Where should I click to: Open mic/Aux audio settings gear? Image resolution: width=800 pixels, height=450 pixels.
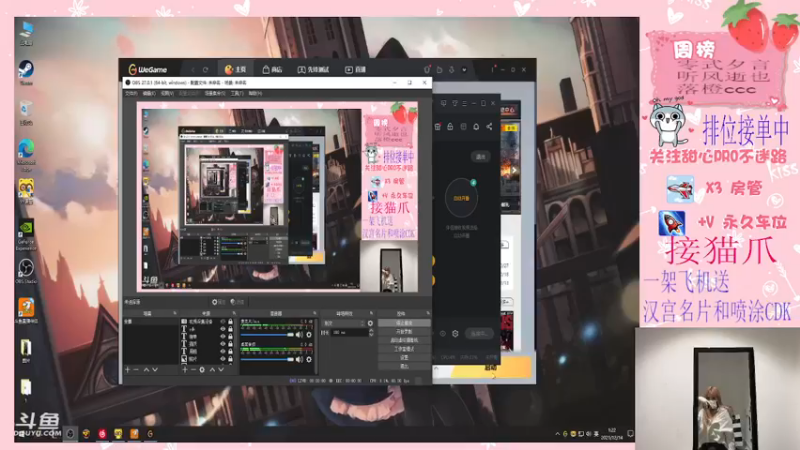[309, 335]
